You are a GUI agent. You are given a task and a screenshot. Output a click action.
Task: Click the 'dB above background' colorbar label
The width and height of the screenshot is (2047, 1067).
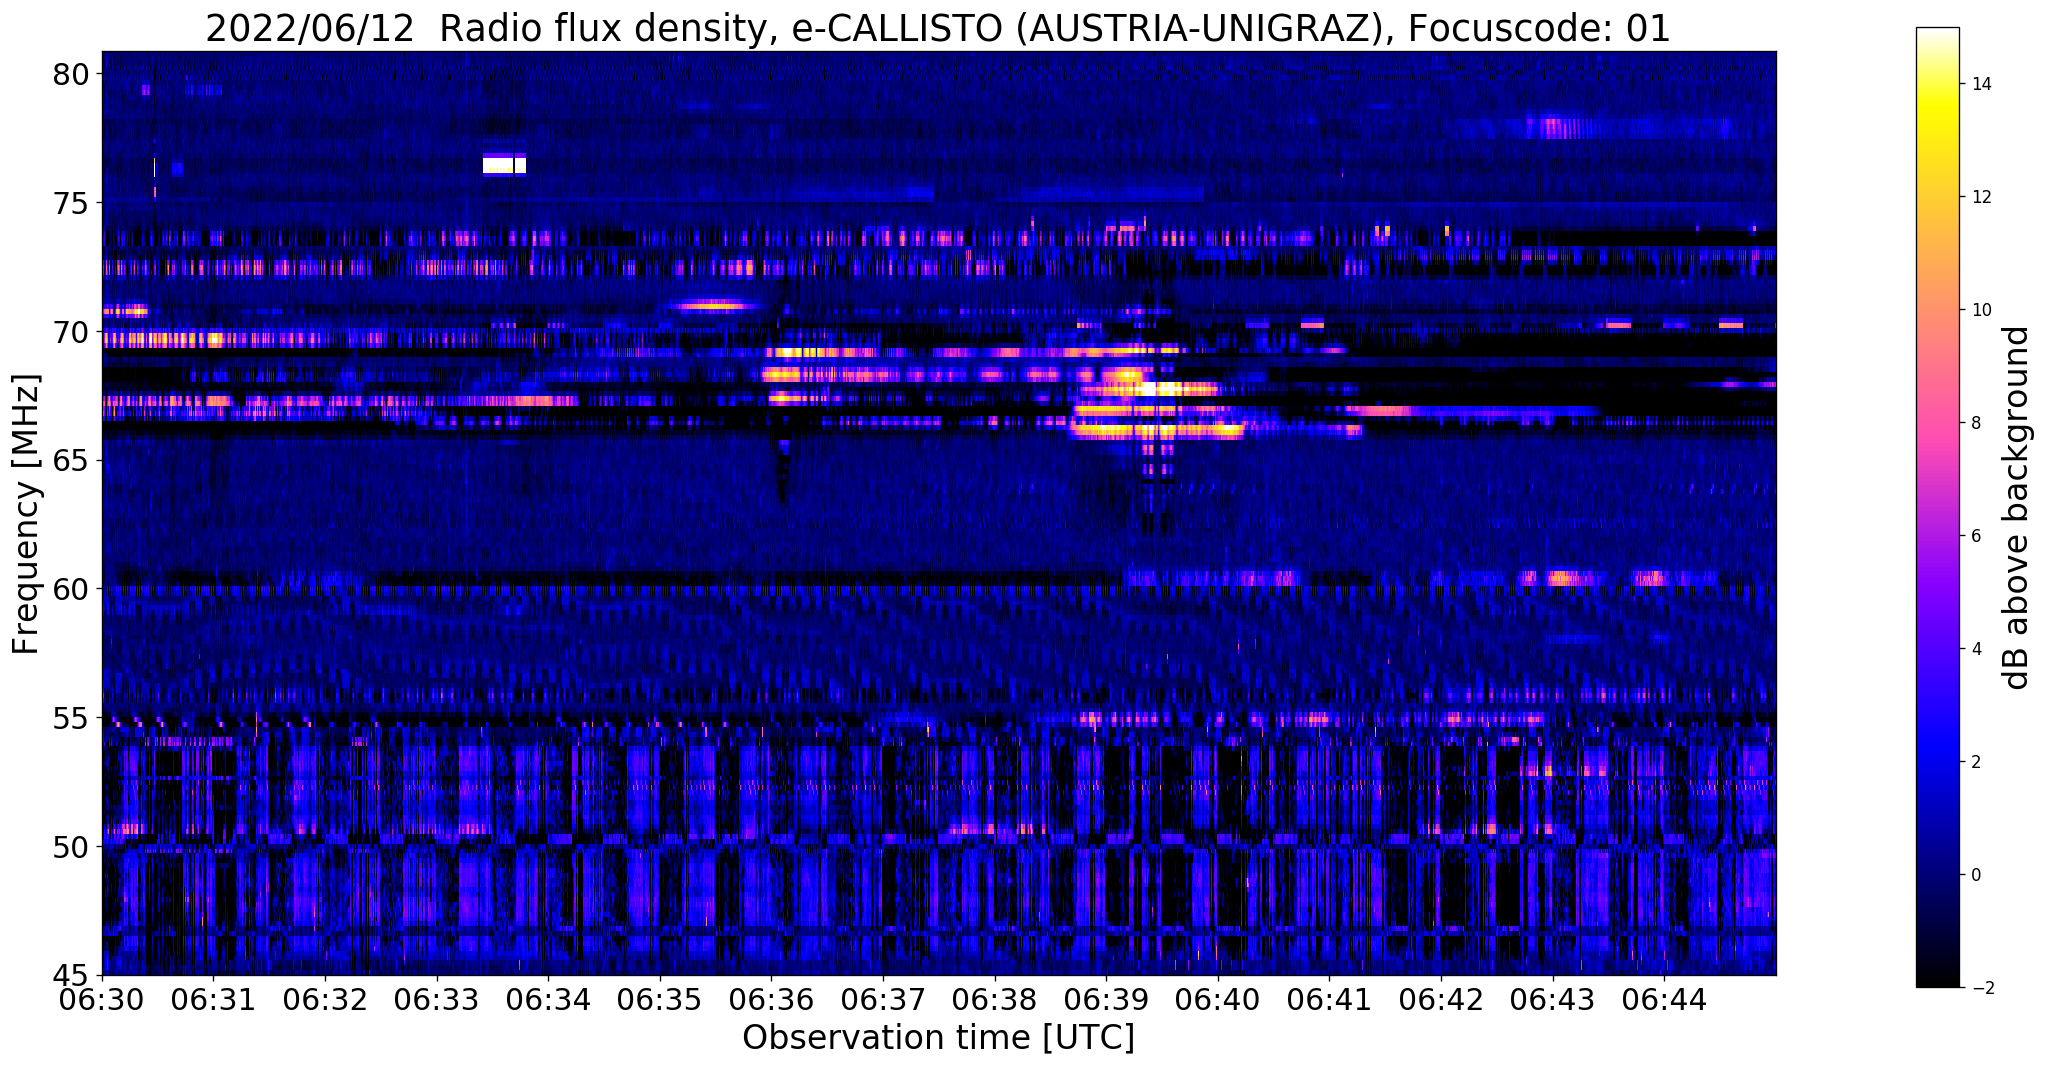pos(2017,507)
